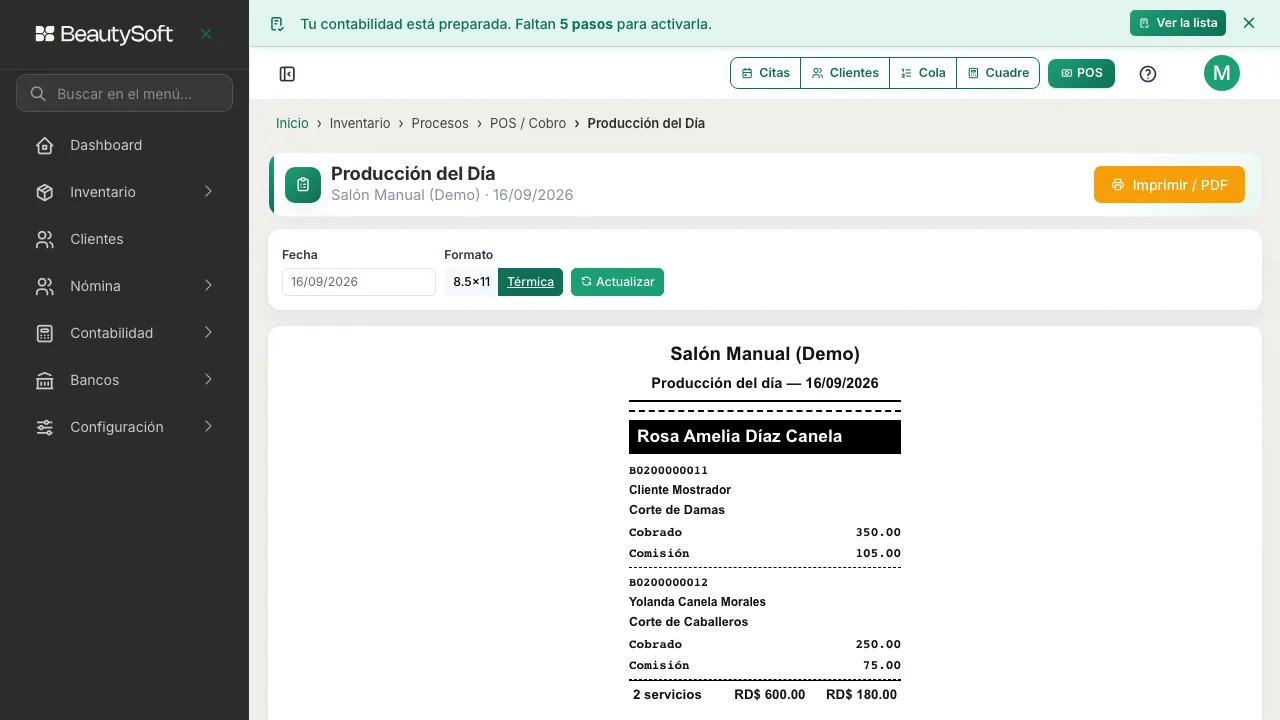Expand the Configuración submenu chevron
Screen dimensions: 1280x720
pos(208,427)
